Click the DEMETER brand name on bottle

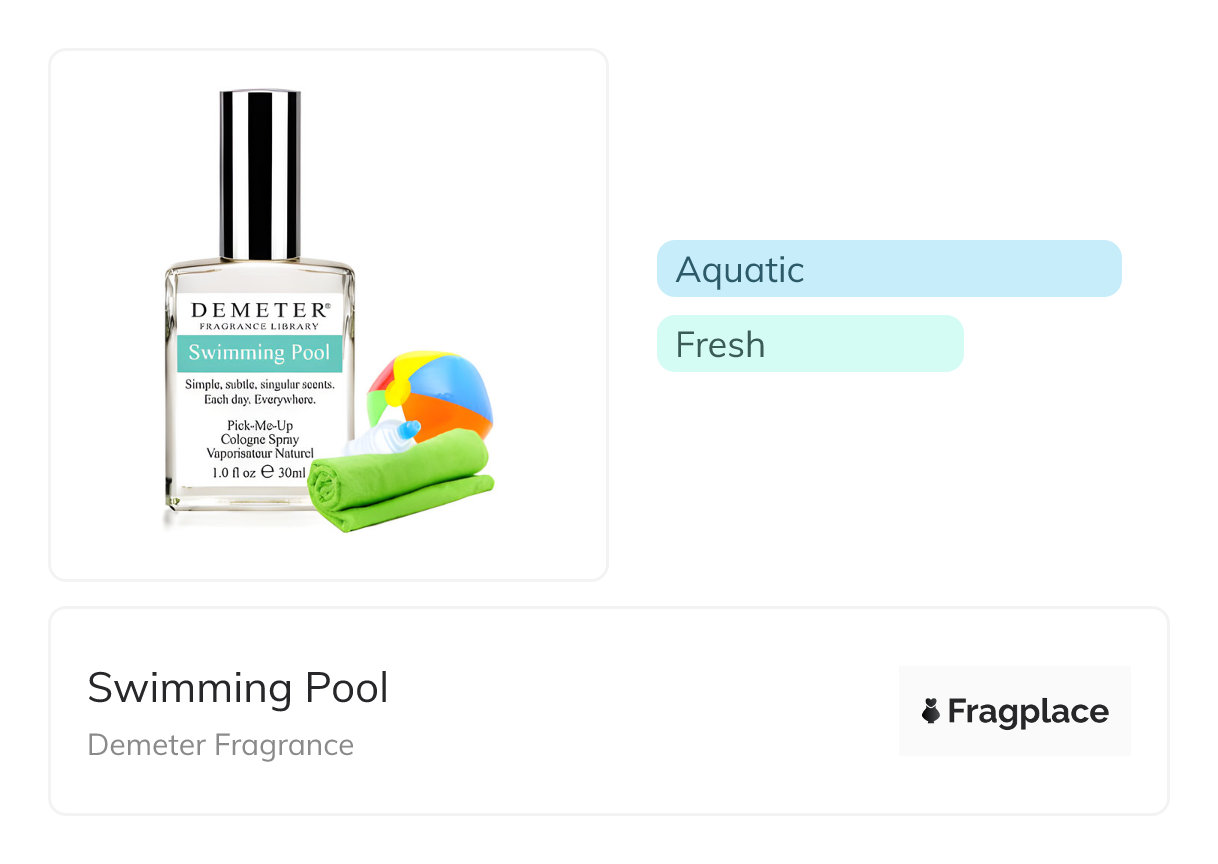point(259,310)
